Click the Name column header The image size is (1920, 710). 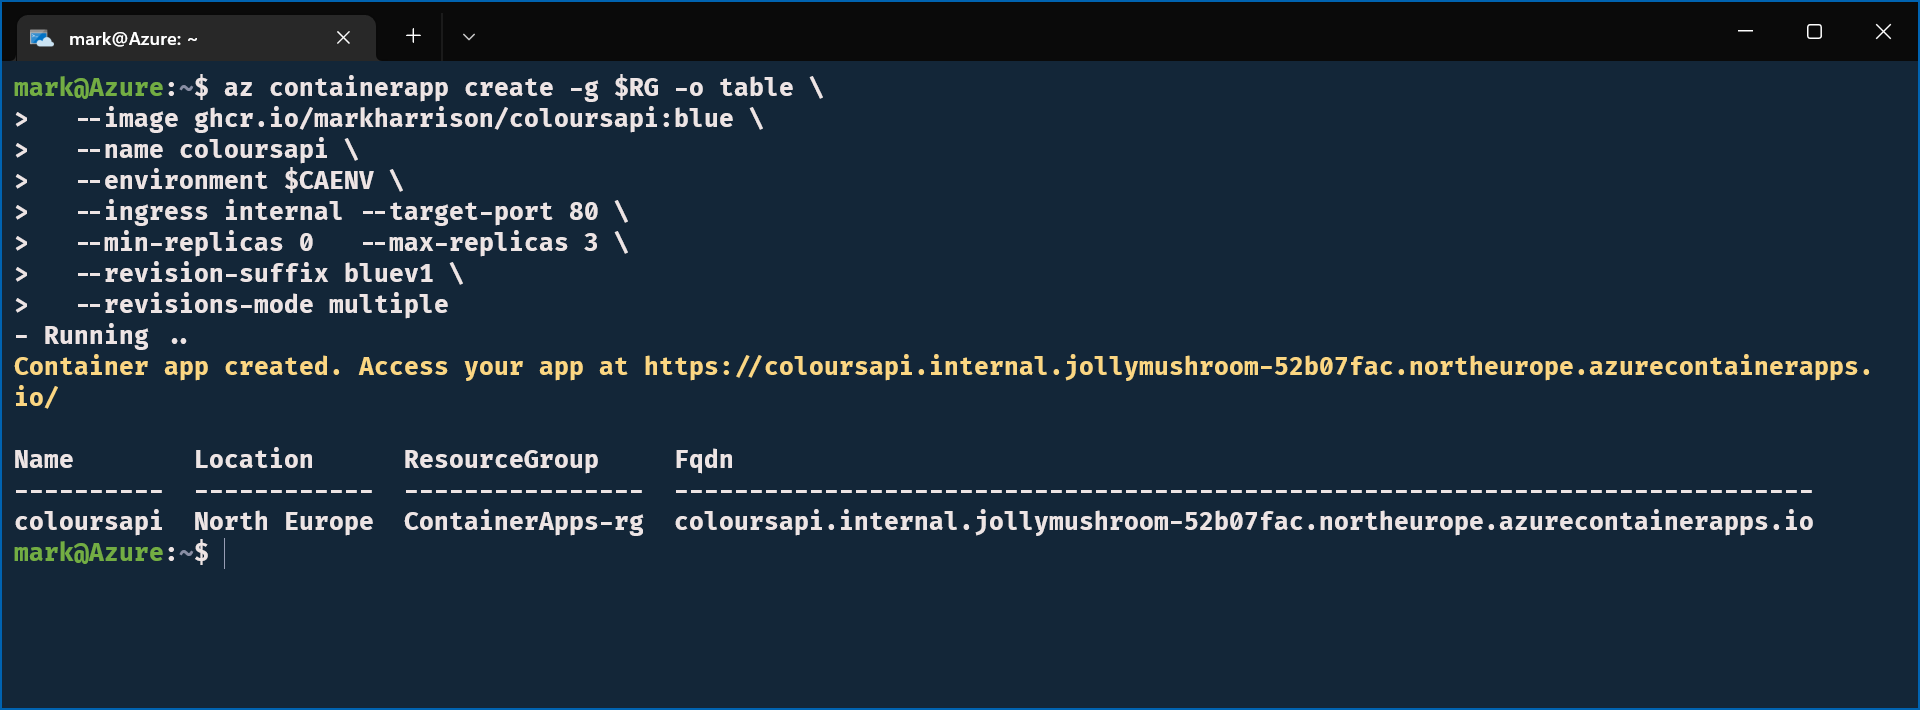coord(43,460)
